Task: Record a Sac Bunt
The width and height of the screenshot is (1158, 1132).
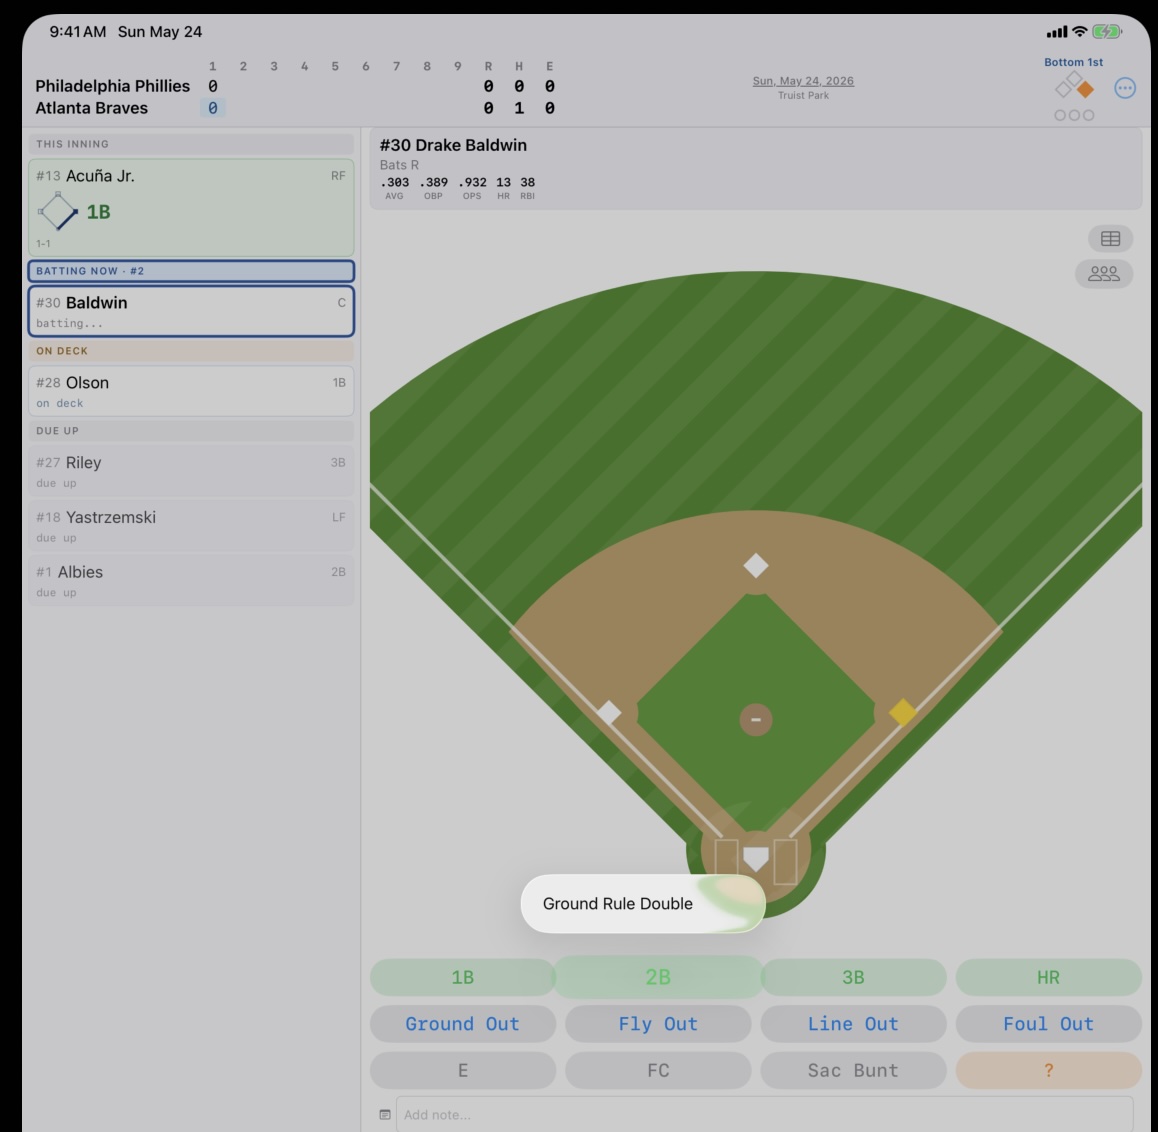Action: [853, 1070]
